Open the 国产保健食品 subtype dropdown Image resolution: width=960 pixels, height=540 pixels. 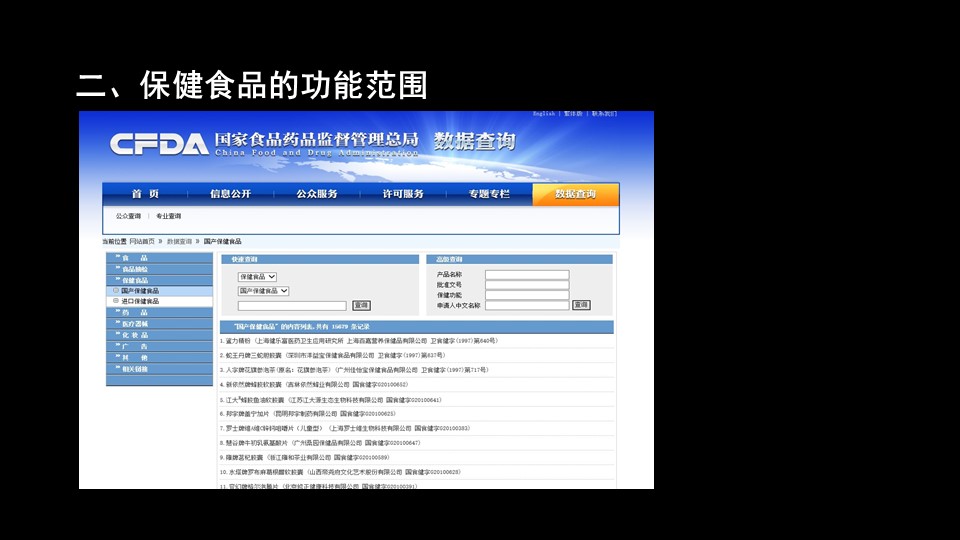[x=263, y=291]
